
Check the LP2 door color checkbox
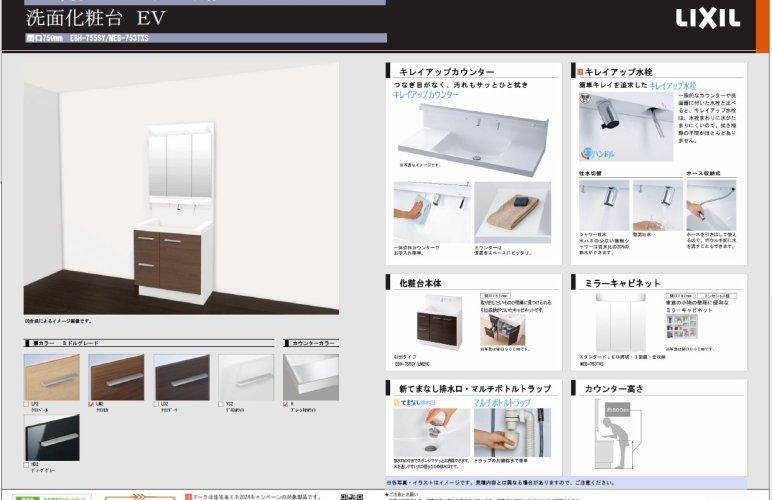tap(26, 403)
